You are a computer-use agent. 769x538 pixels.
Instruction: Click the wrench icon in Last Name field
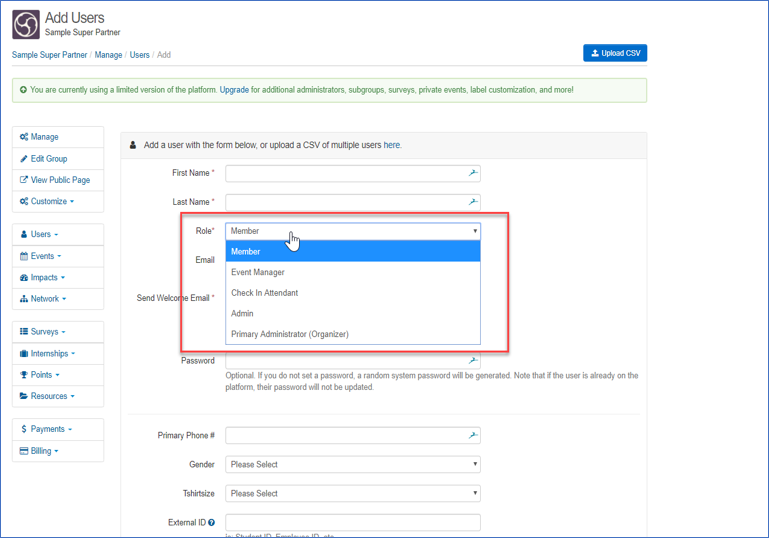(473, 202)
